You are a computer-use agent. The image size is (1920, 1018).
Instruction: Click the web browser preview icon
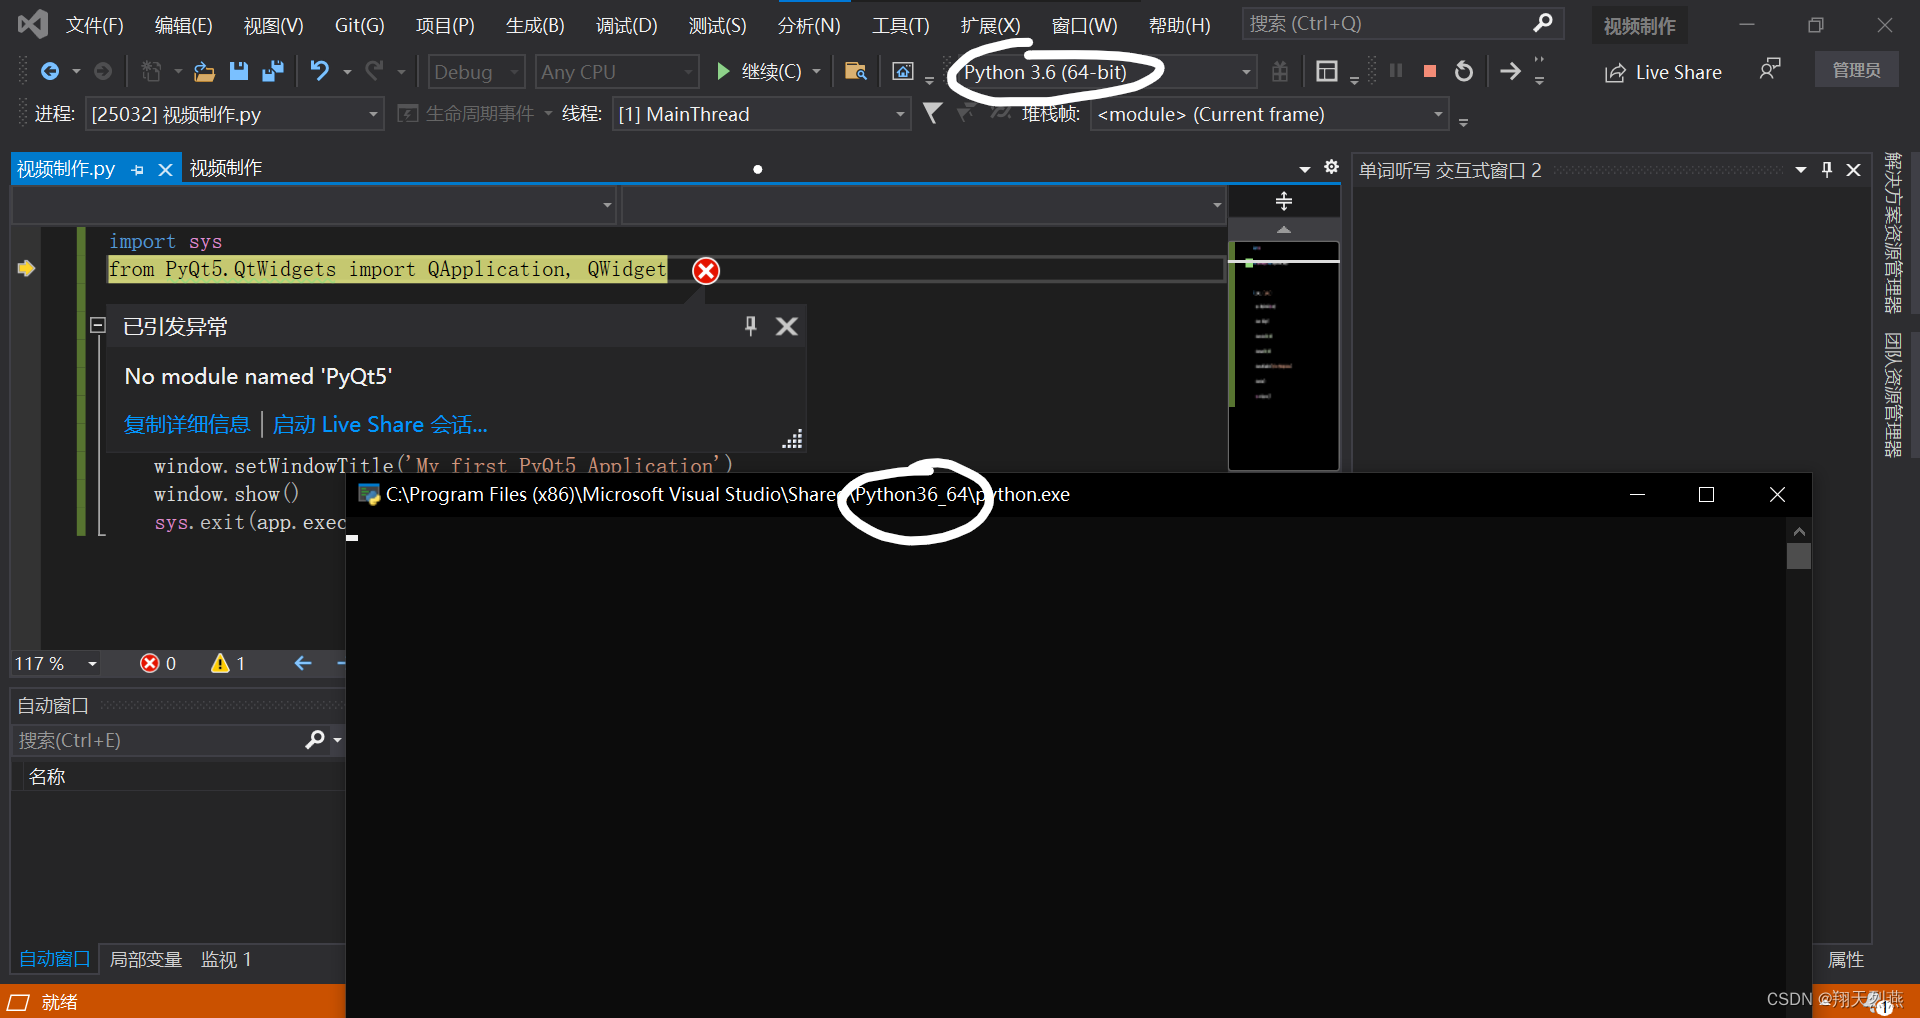tap(902, 71)
